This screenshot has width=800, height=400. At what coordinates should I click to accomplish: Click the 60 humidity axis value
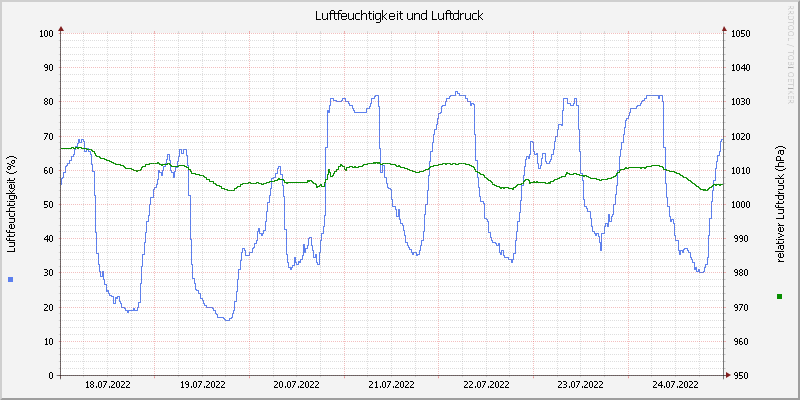48,170
